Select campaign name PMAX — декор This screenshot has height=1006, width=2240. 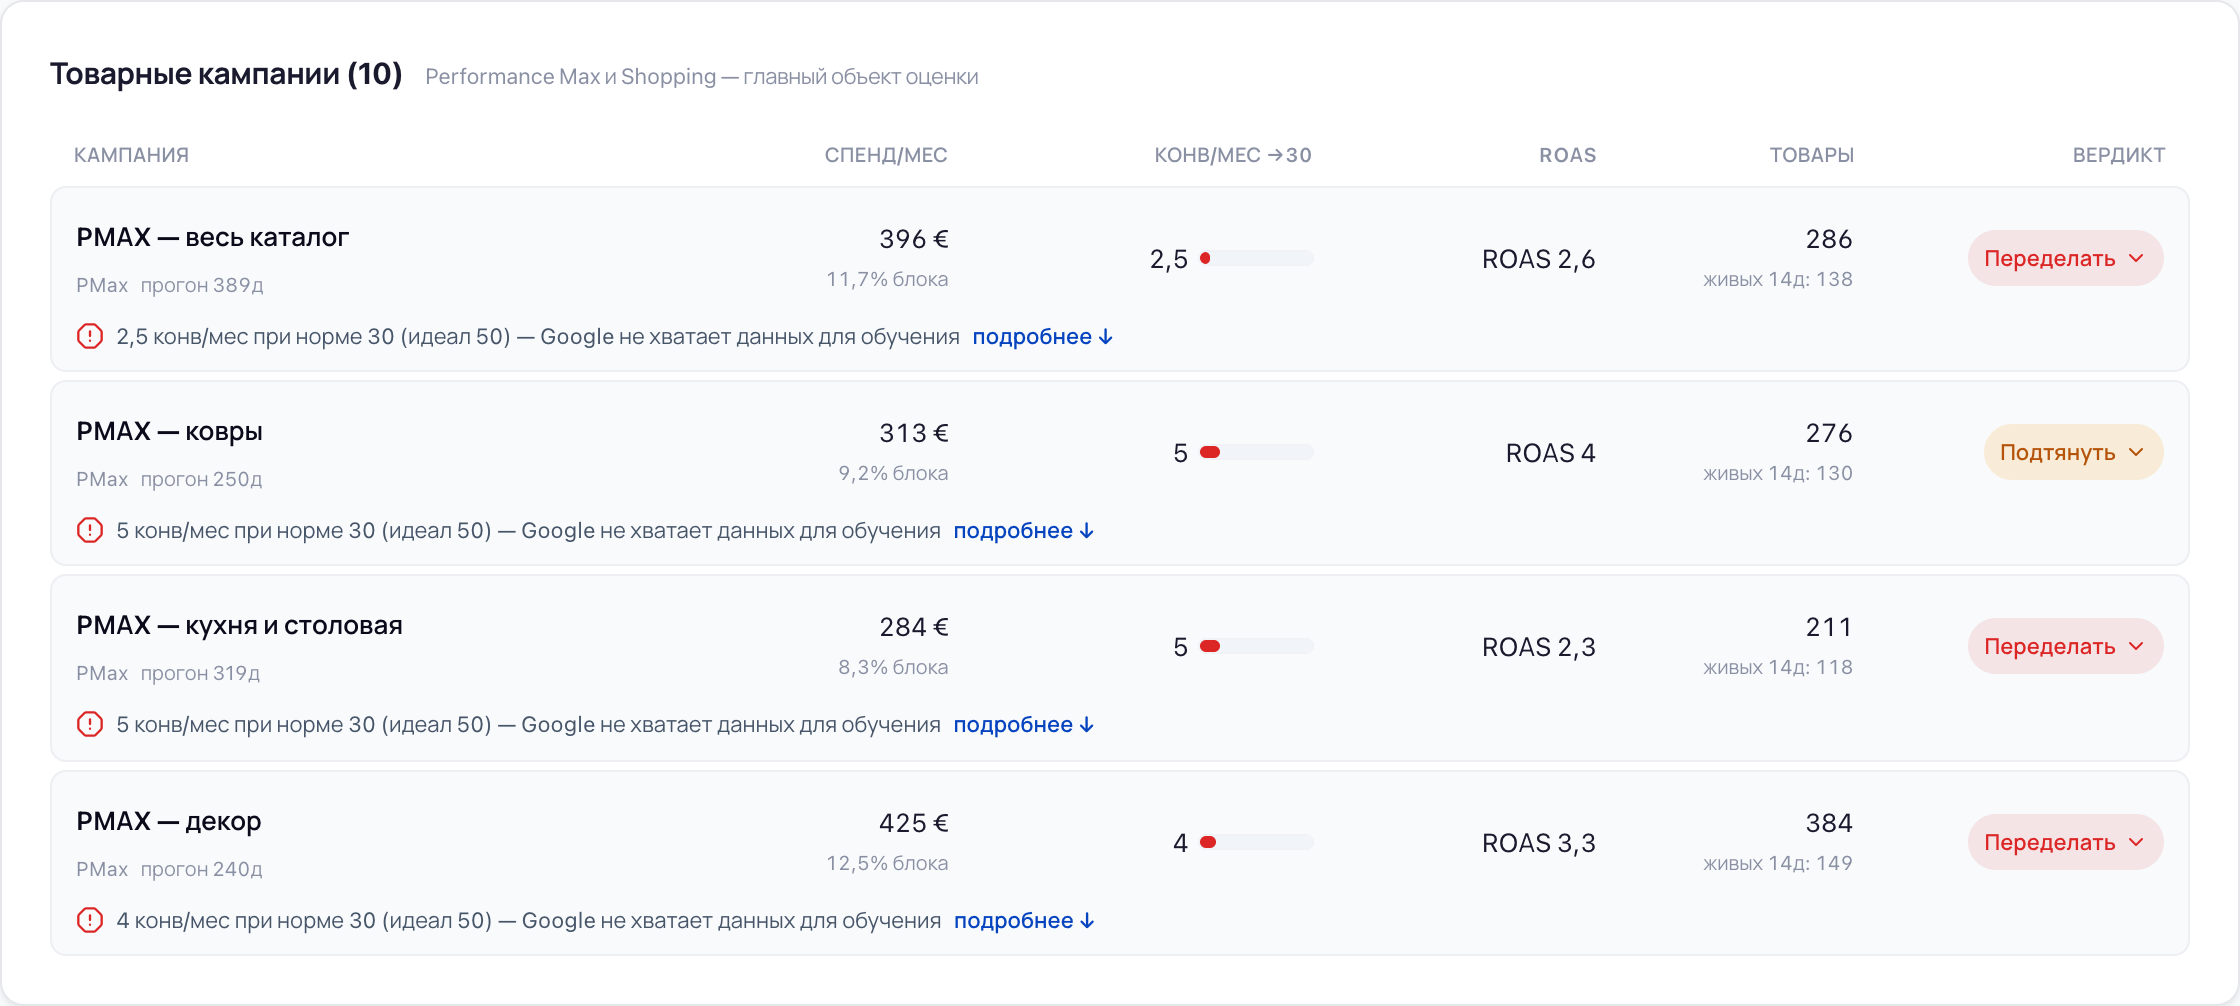click(x=169, y=821)
